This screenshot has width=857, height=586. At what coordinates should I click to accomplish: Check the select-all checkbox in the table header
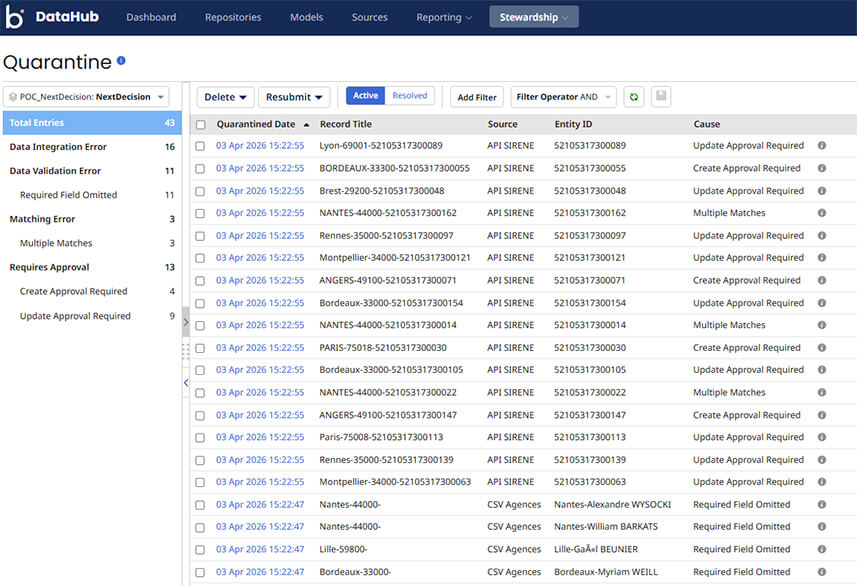click(199, 124)
